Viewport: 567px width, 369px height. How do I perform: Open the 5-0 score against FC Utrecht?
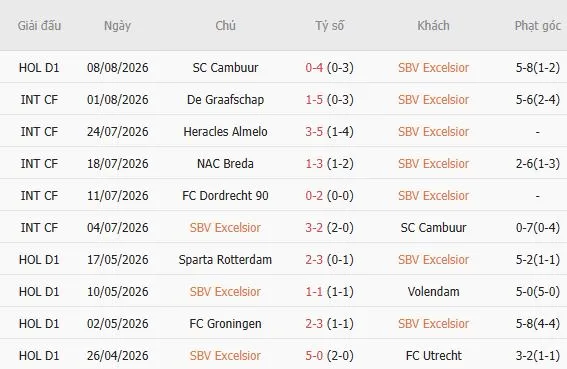(x=314, y=356)
